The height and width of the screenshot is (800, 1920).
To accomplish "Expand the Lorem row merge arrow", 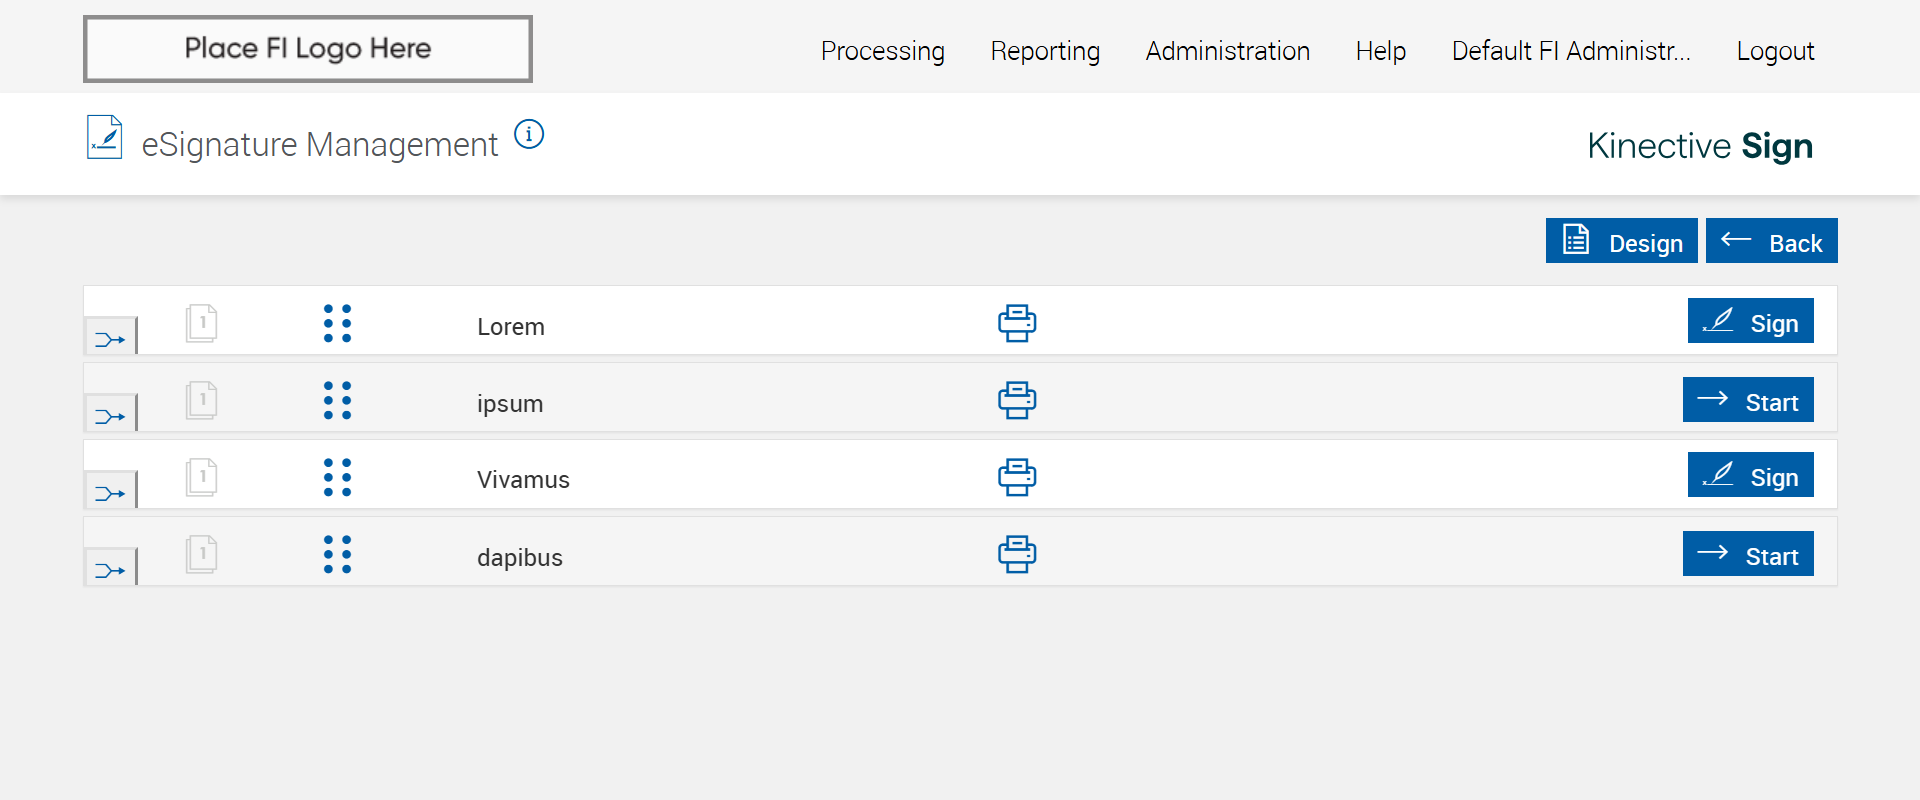I will click(110, 339).
